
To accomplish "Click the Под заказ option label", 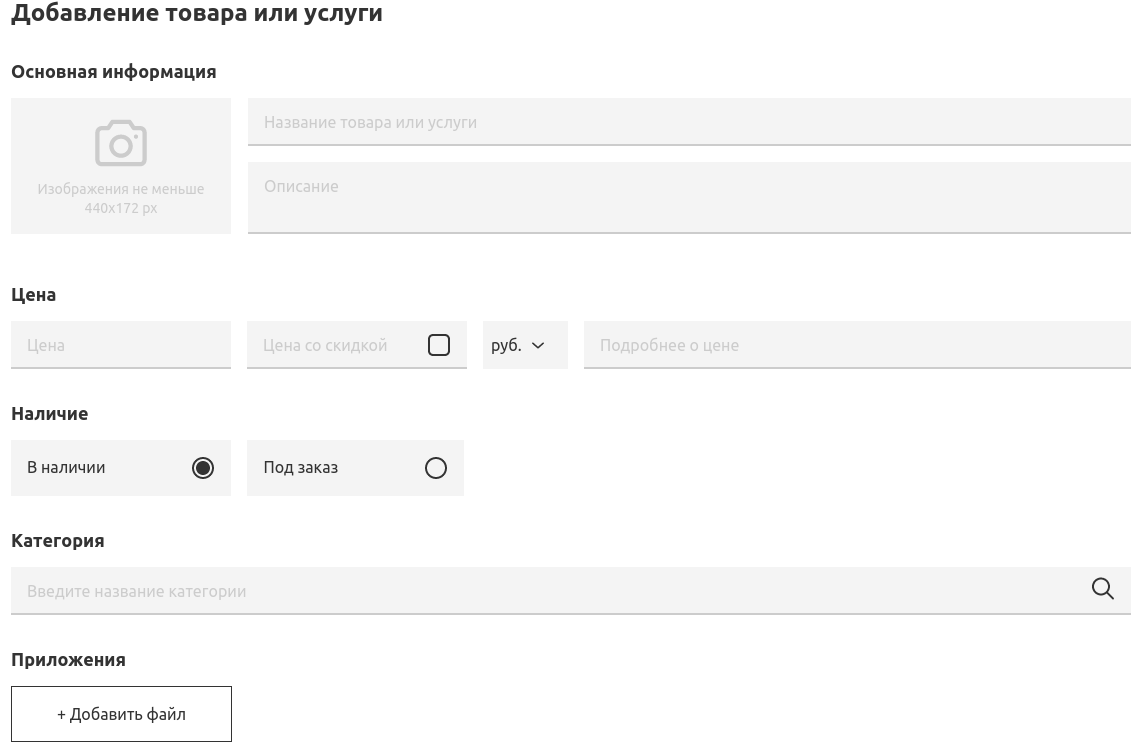I will (301, 468).
